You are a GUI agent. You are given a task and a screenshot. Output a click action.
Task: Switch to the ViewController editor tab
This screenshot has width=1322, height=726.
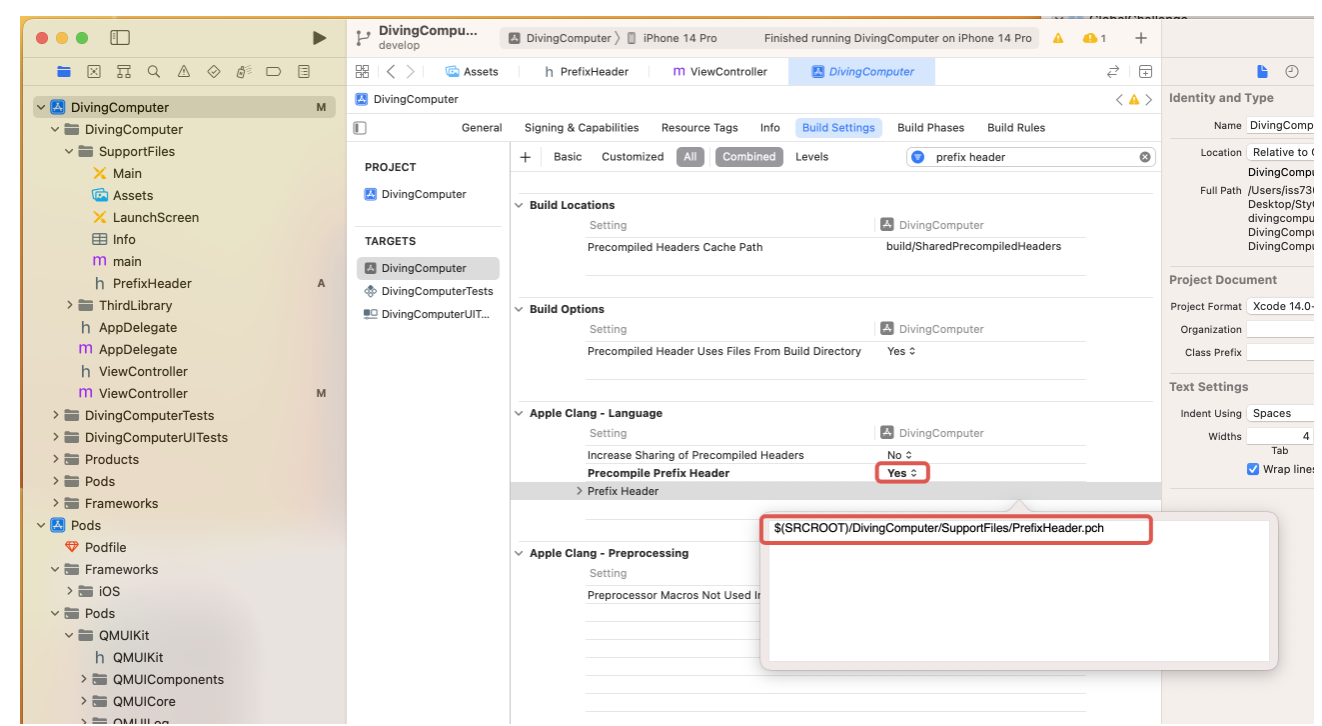(x=720, y=72)
